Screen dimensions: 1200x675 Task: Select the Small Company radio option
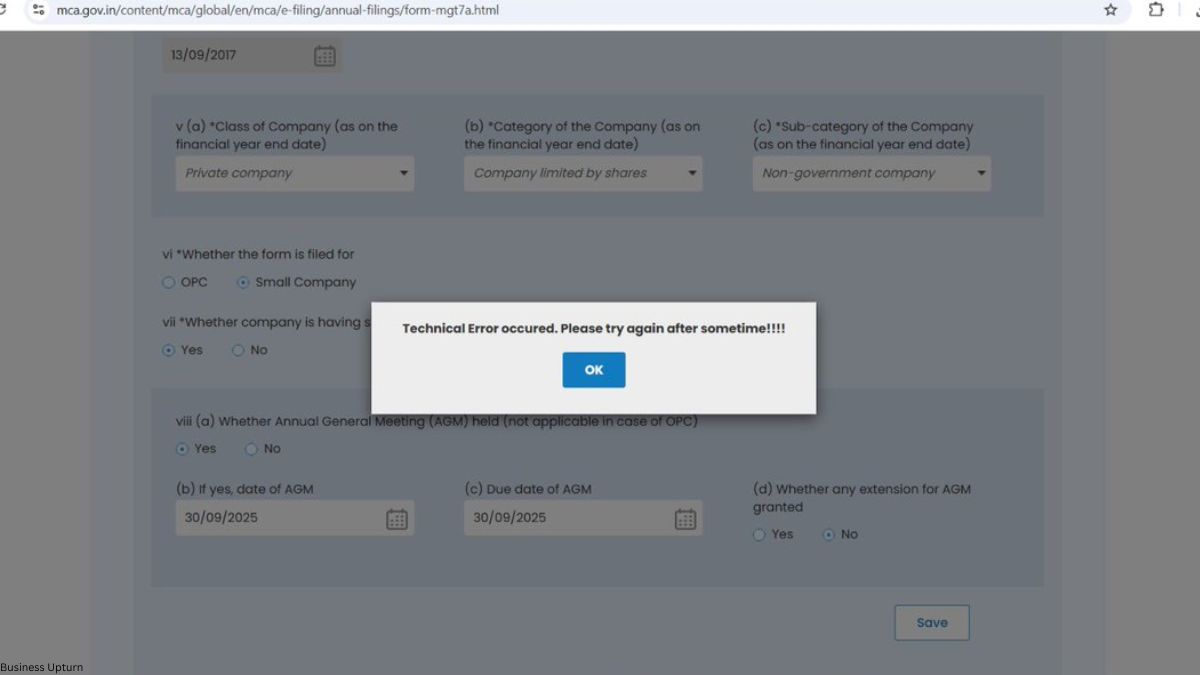coord(243,283)
